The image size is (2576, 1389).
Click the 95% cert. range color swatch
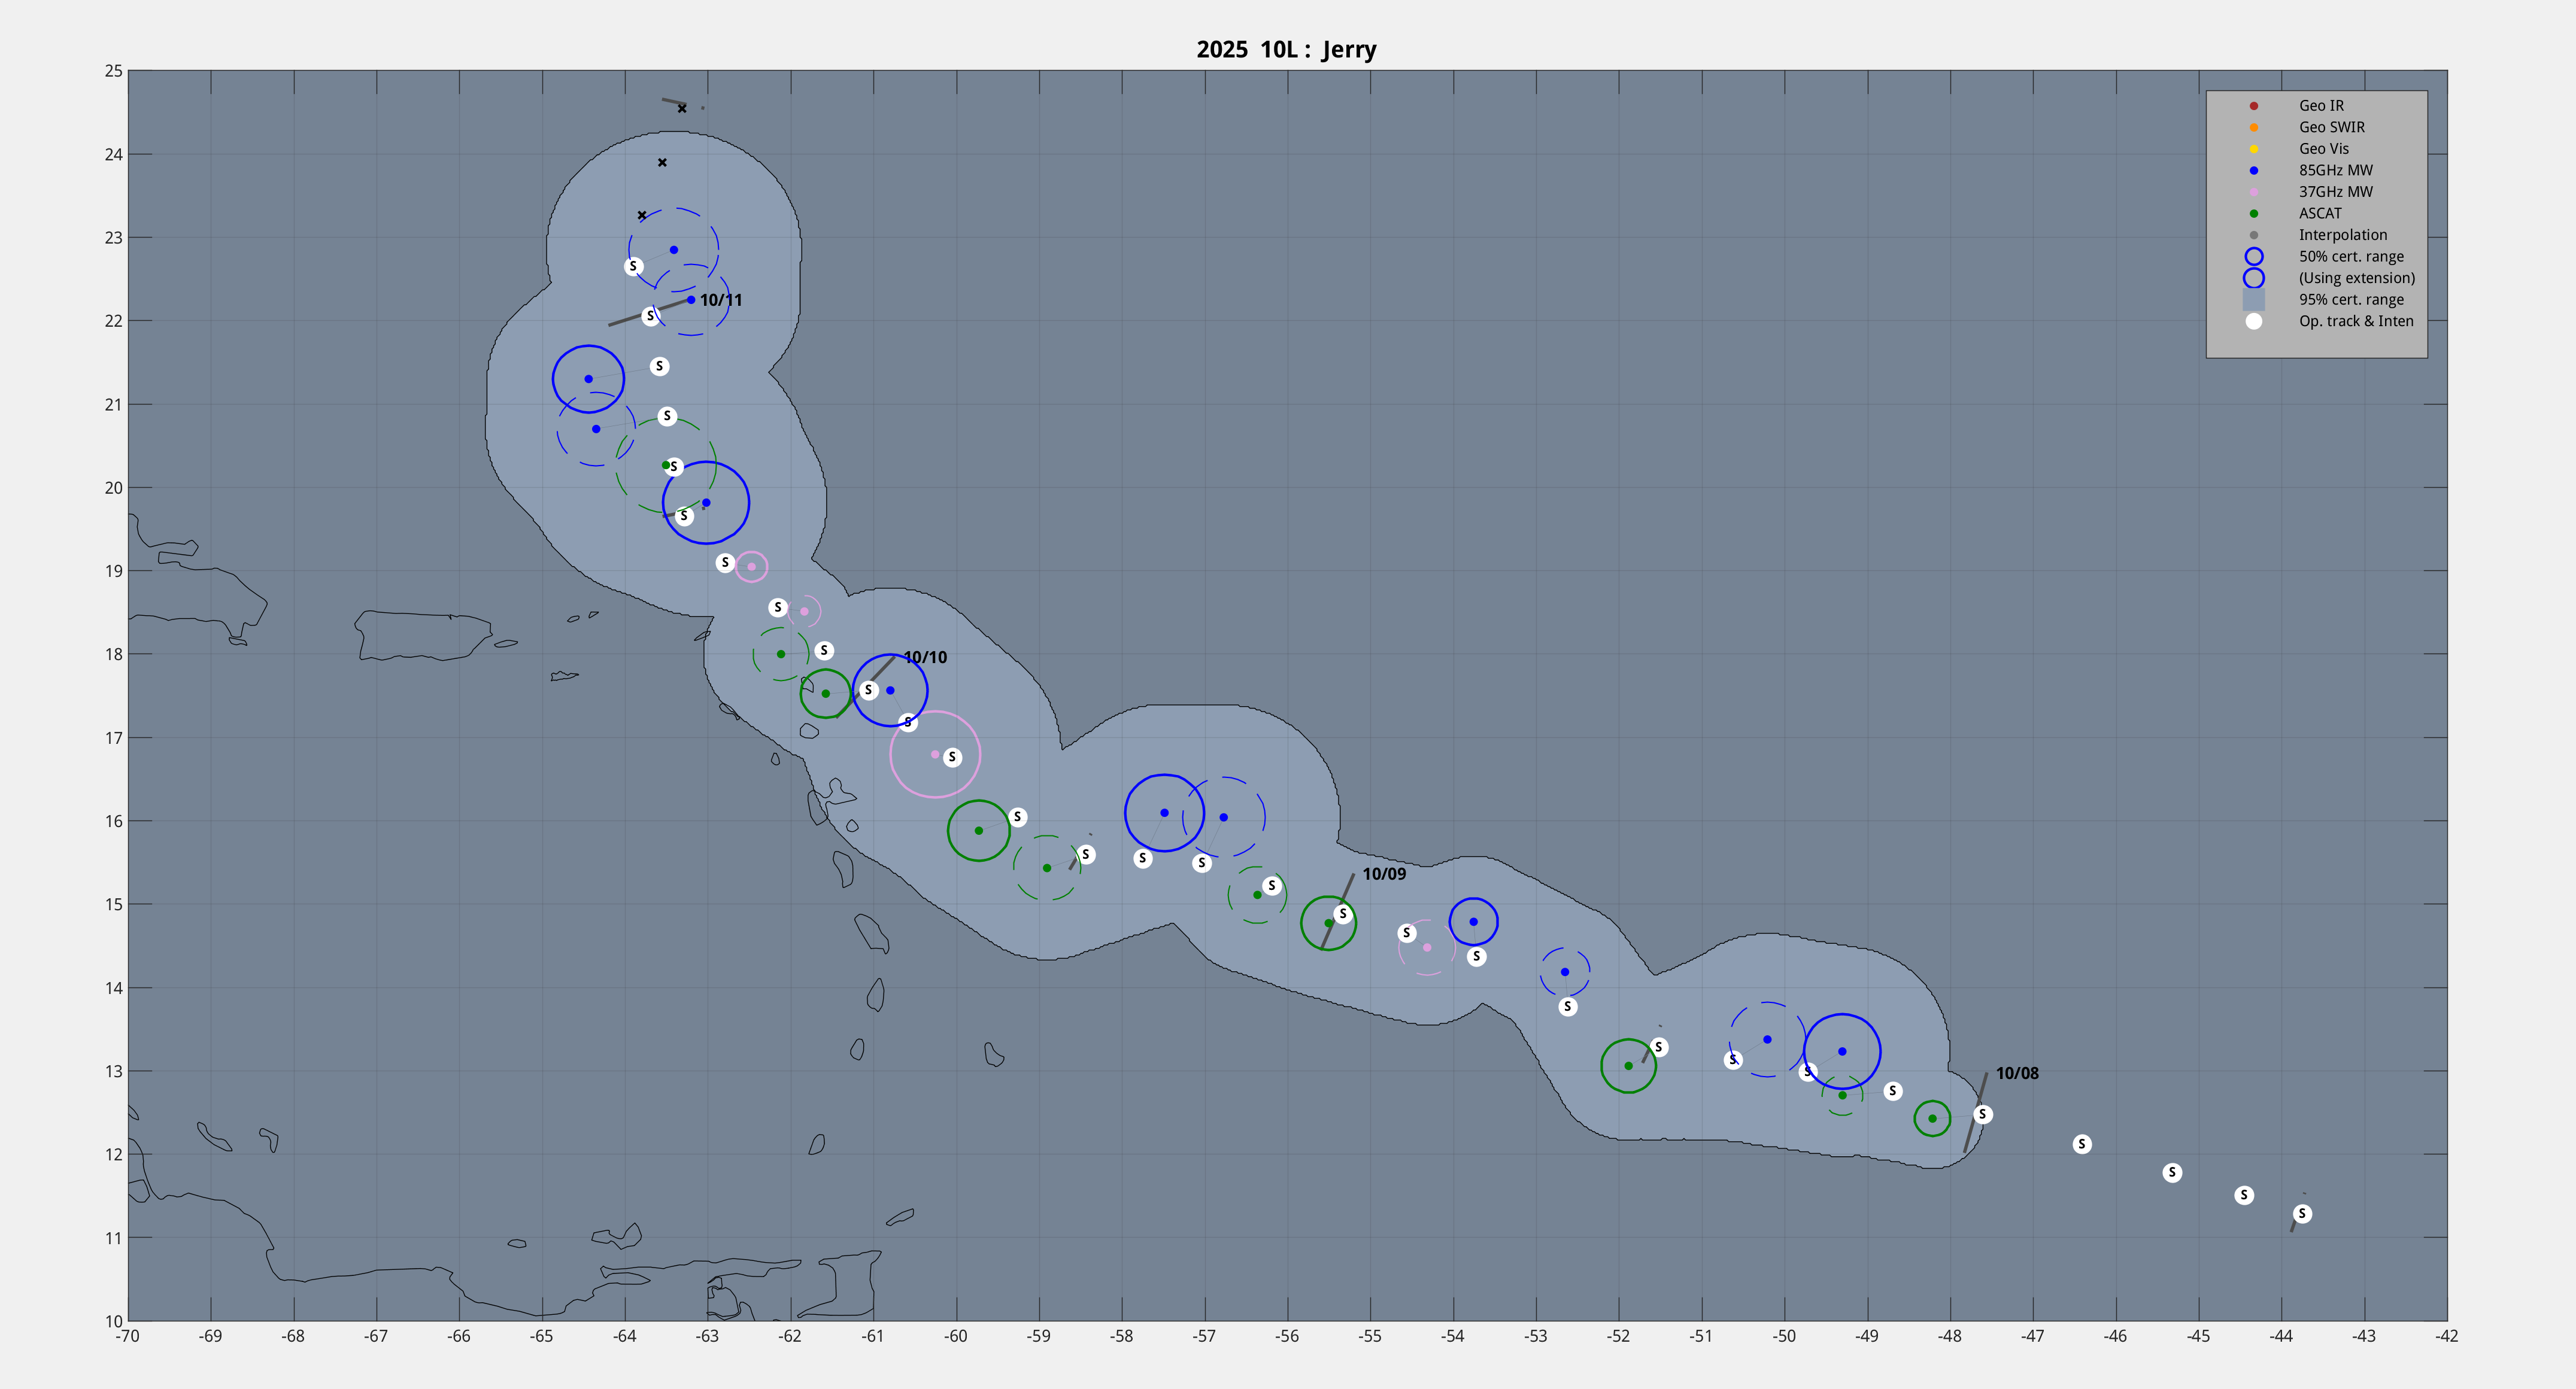click(x=2253, y=300)
